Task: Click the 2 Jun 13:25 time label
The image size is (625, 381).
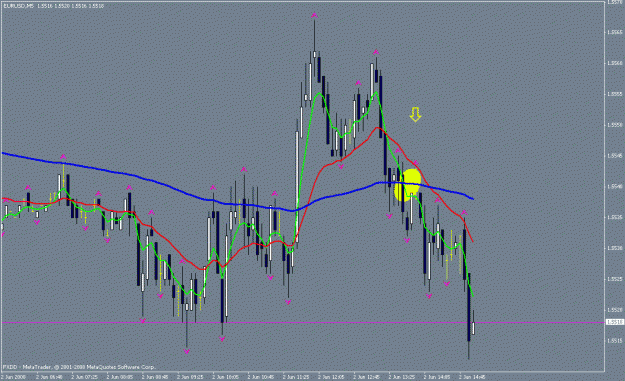Action: tap(402, 377)
